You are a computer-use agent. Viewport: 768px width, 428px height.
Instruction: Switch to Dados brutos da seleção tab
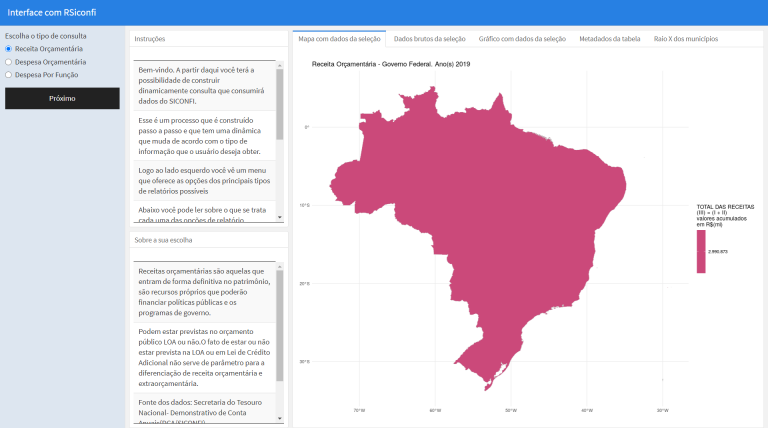click(x=430, y=39)
